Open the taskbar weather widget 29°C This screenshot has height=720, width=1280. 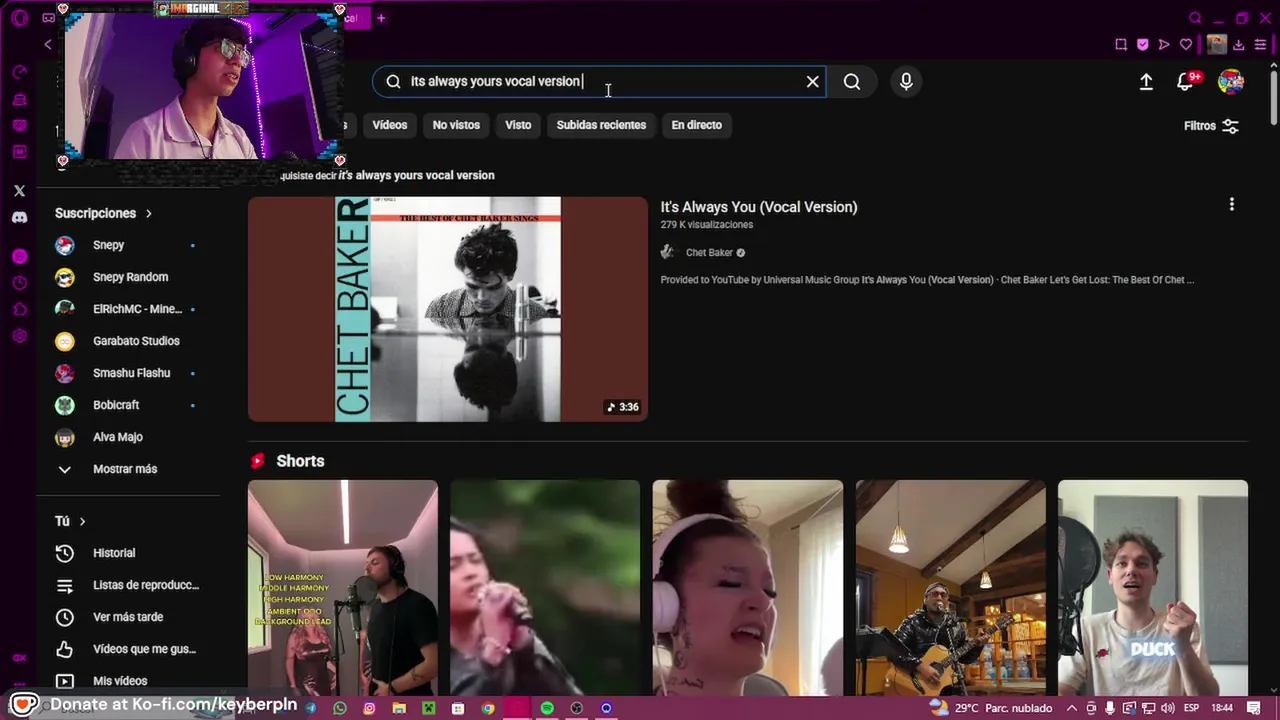coord(991,708)
